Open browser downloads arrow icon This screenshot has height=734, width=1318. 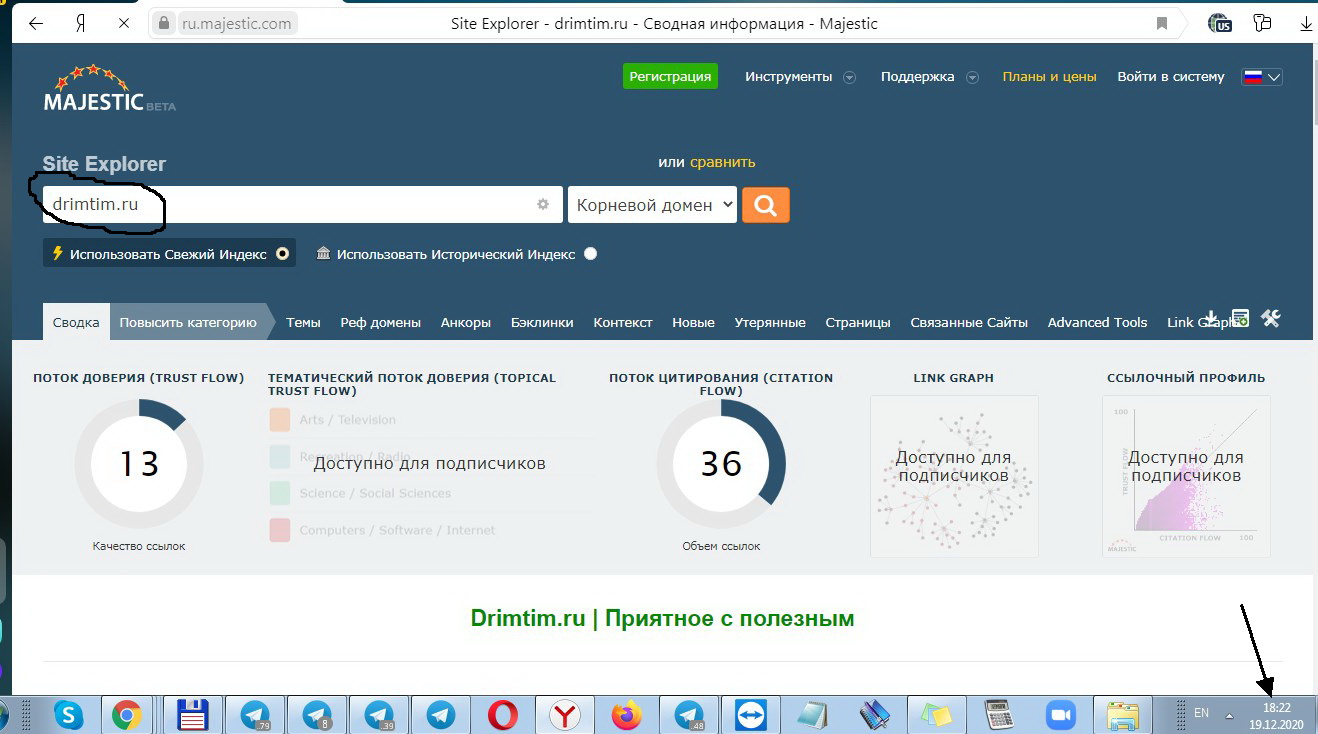[1306, 24]
